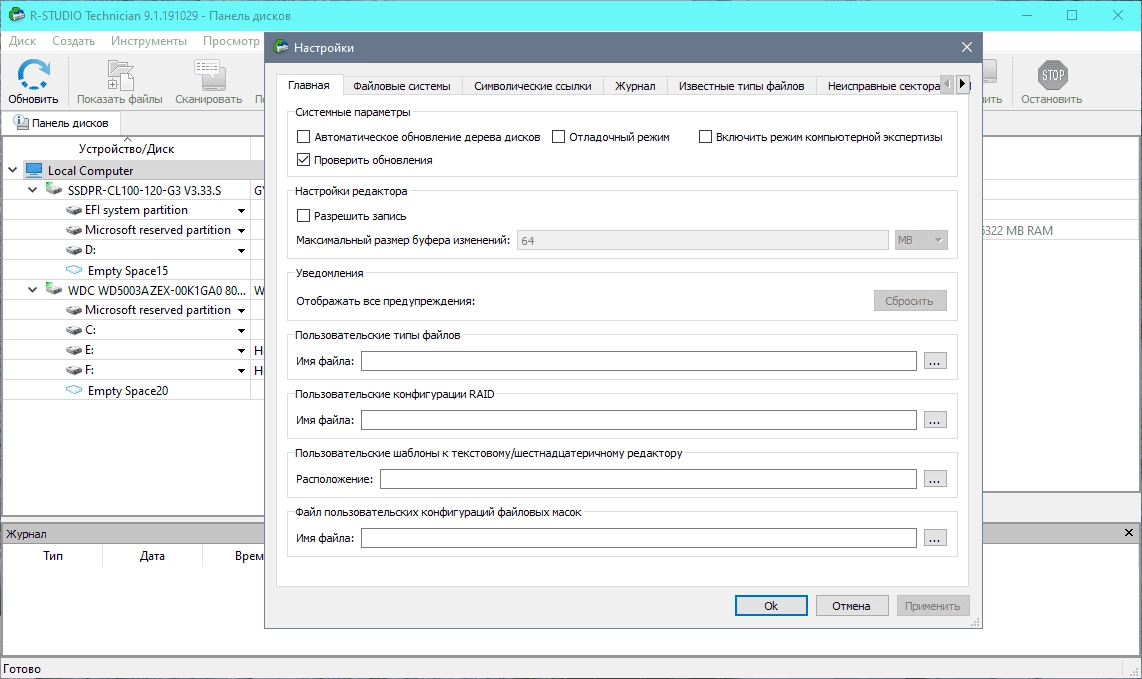The width and height of the screenshot is (1142, 679).
Task: Open the Инструменты menu
Action: tap(149, 41)
